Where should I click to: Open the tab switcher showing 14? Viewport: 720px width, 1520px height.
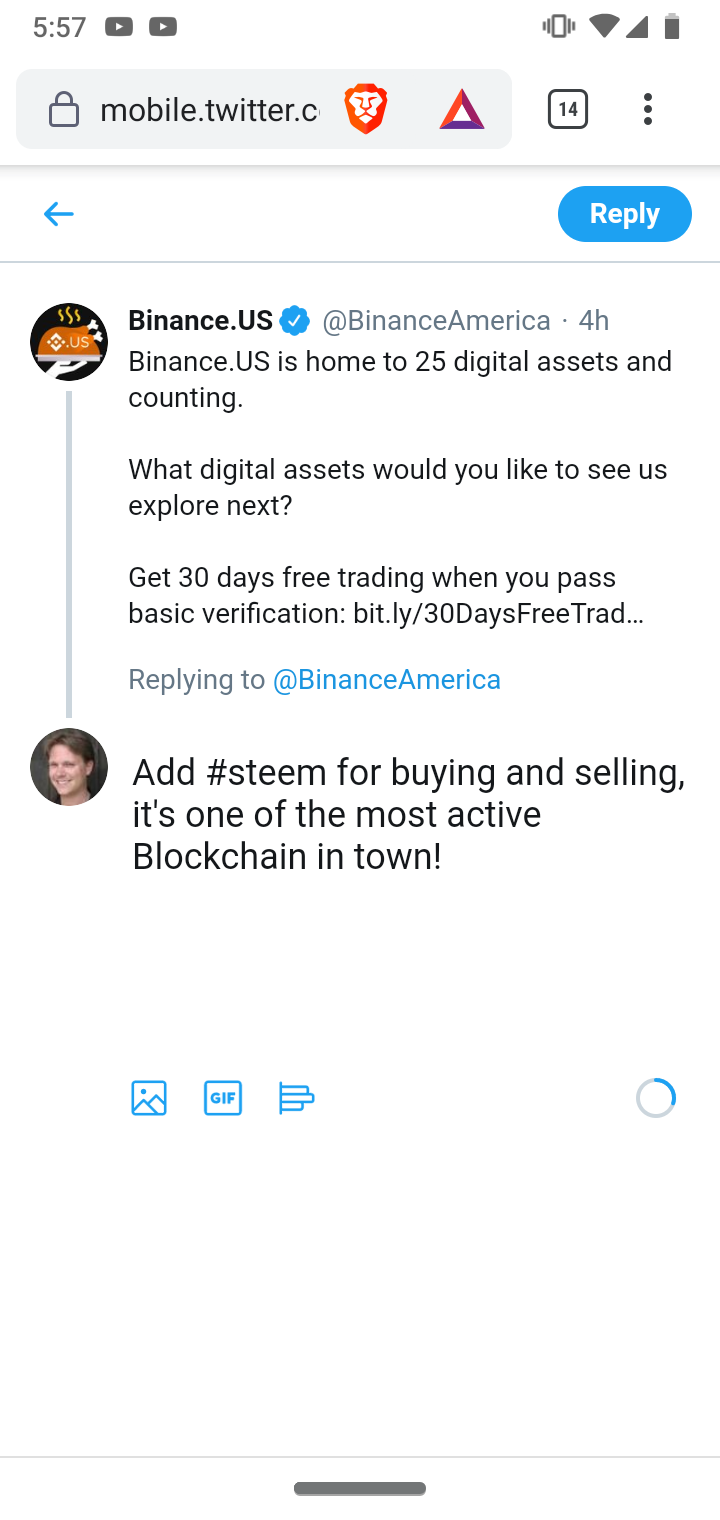(567, 109)
